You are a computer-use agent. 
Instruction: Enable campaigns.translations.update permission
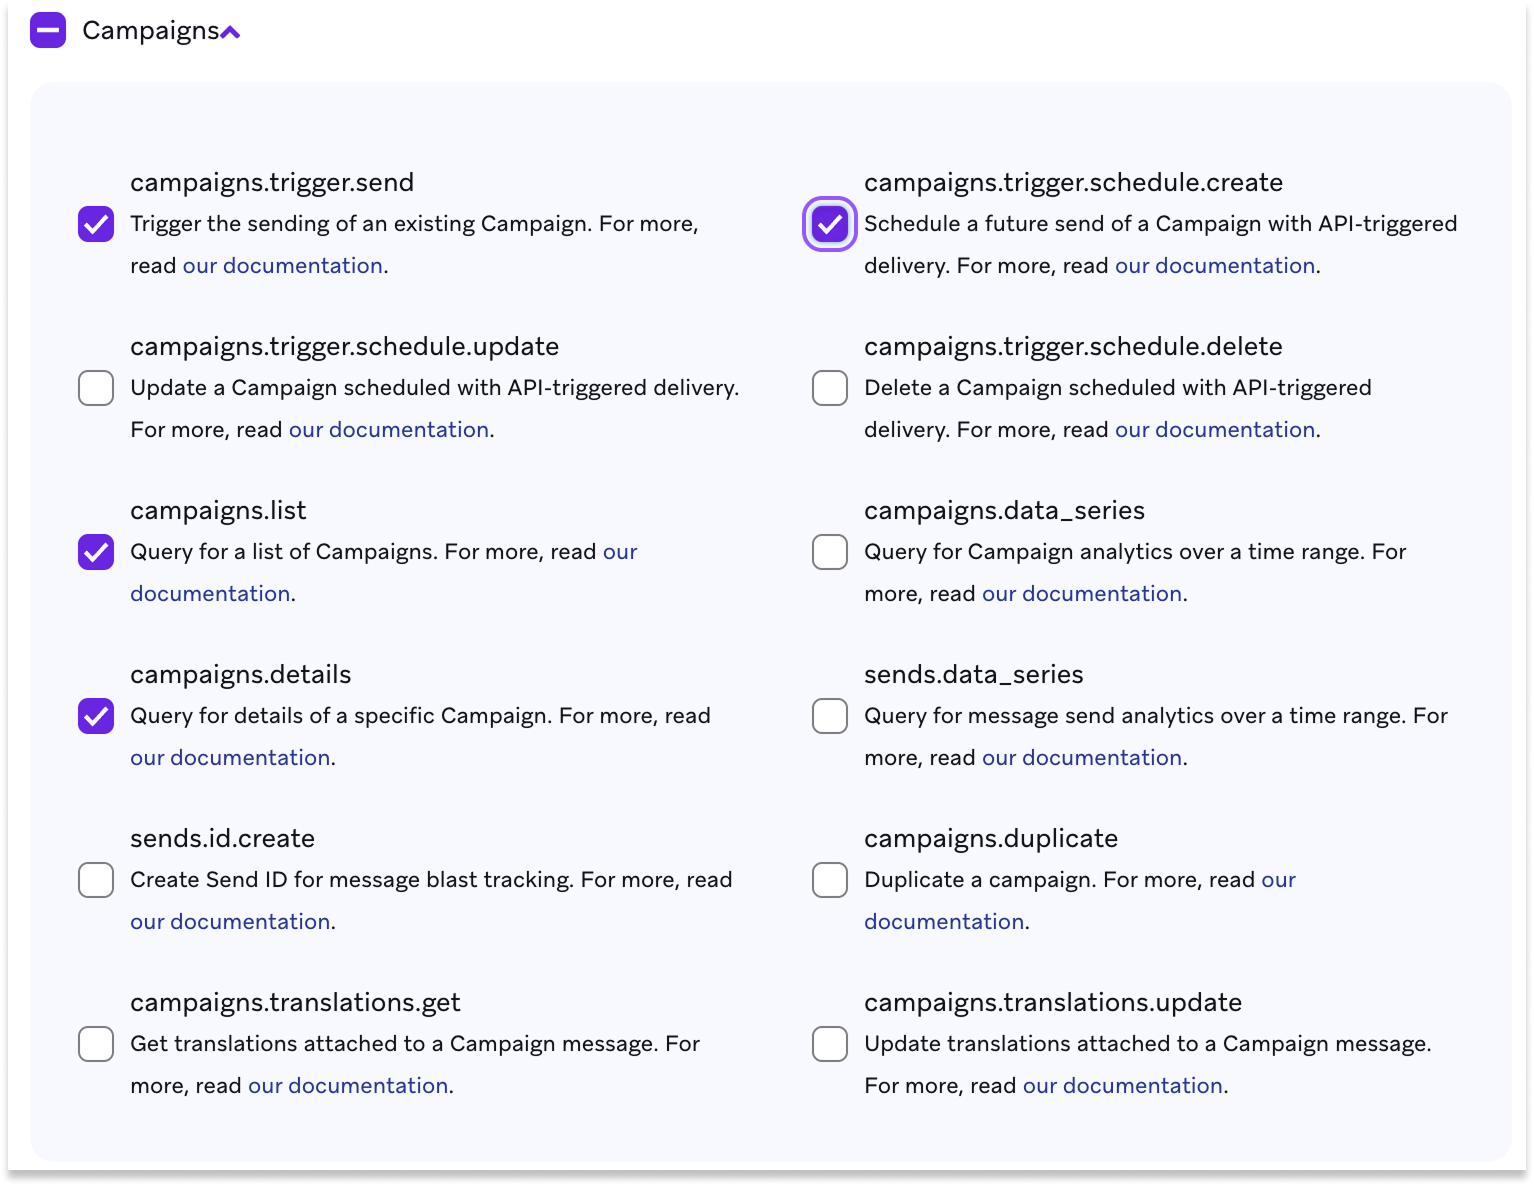click(x=829, y=1044)
